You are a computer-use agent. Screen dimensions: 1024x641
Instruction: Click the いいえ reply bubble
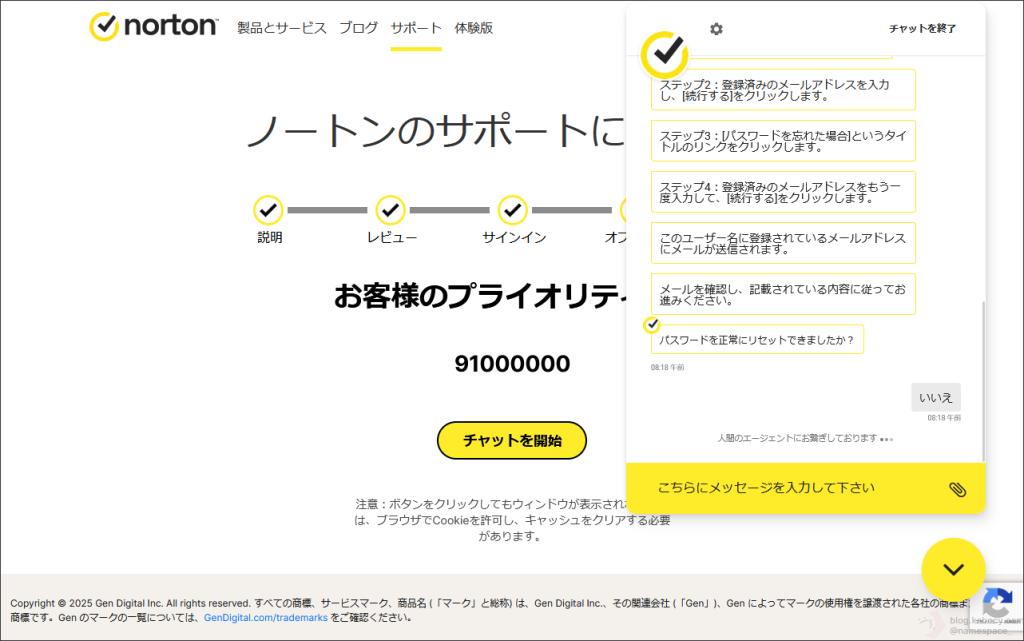935,397
